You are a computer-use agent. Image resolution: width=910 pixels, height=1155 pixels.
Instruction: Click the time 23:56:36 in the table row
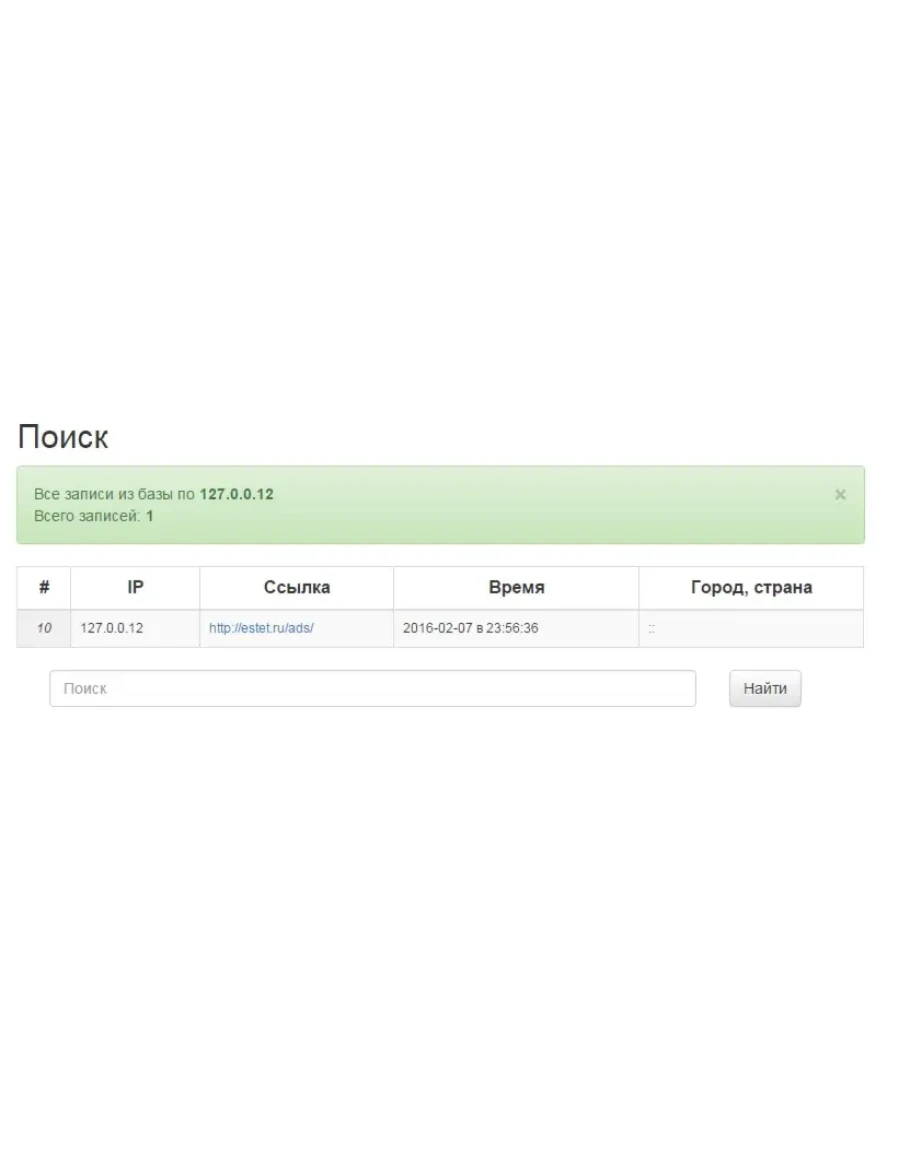pos(514,629)
